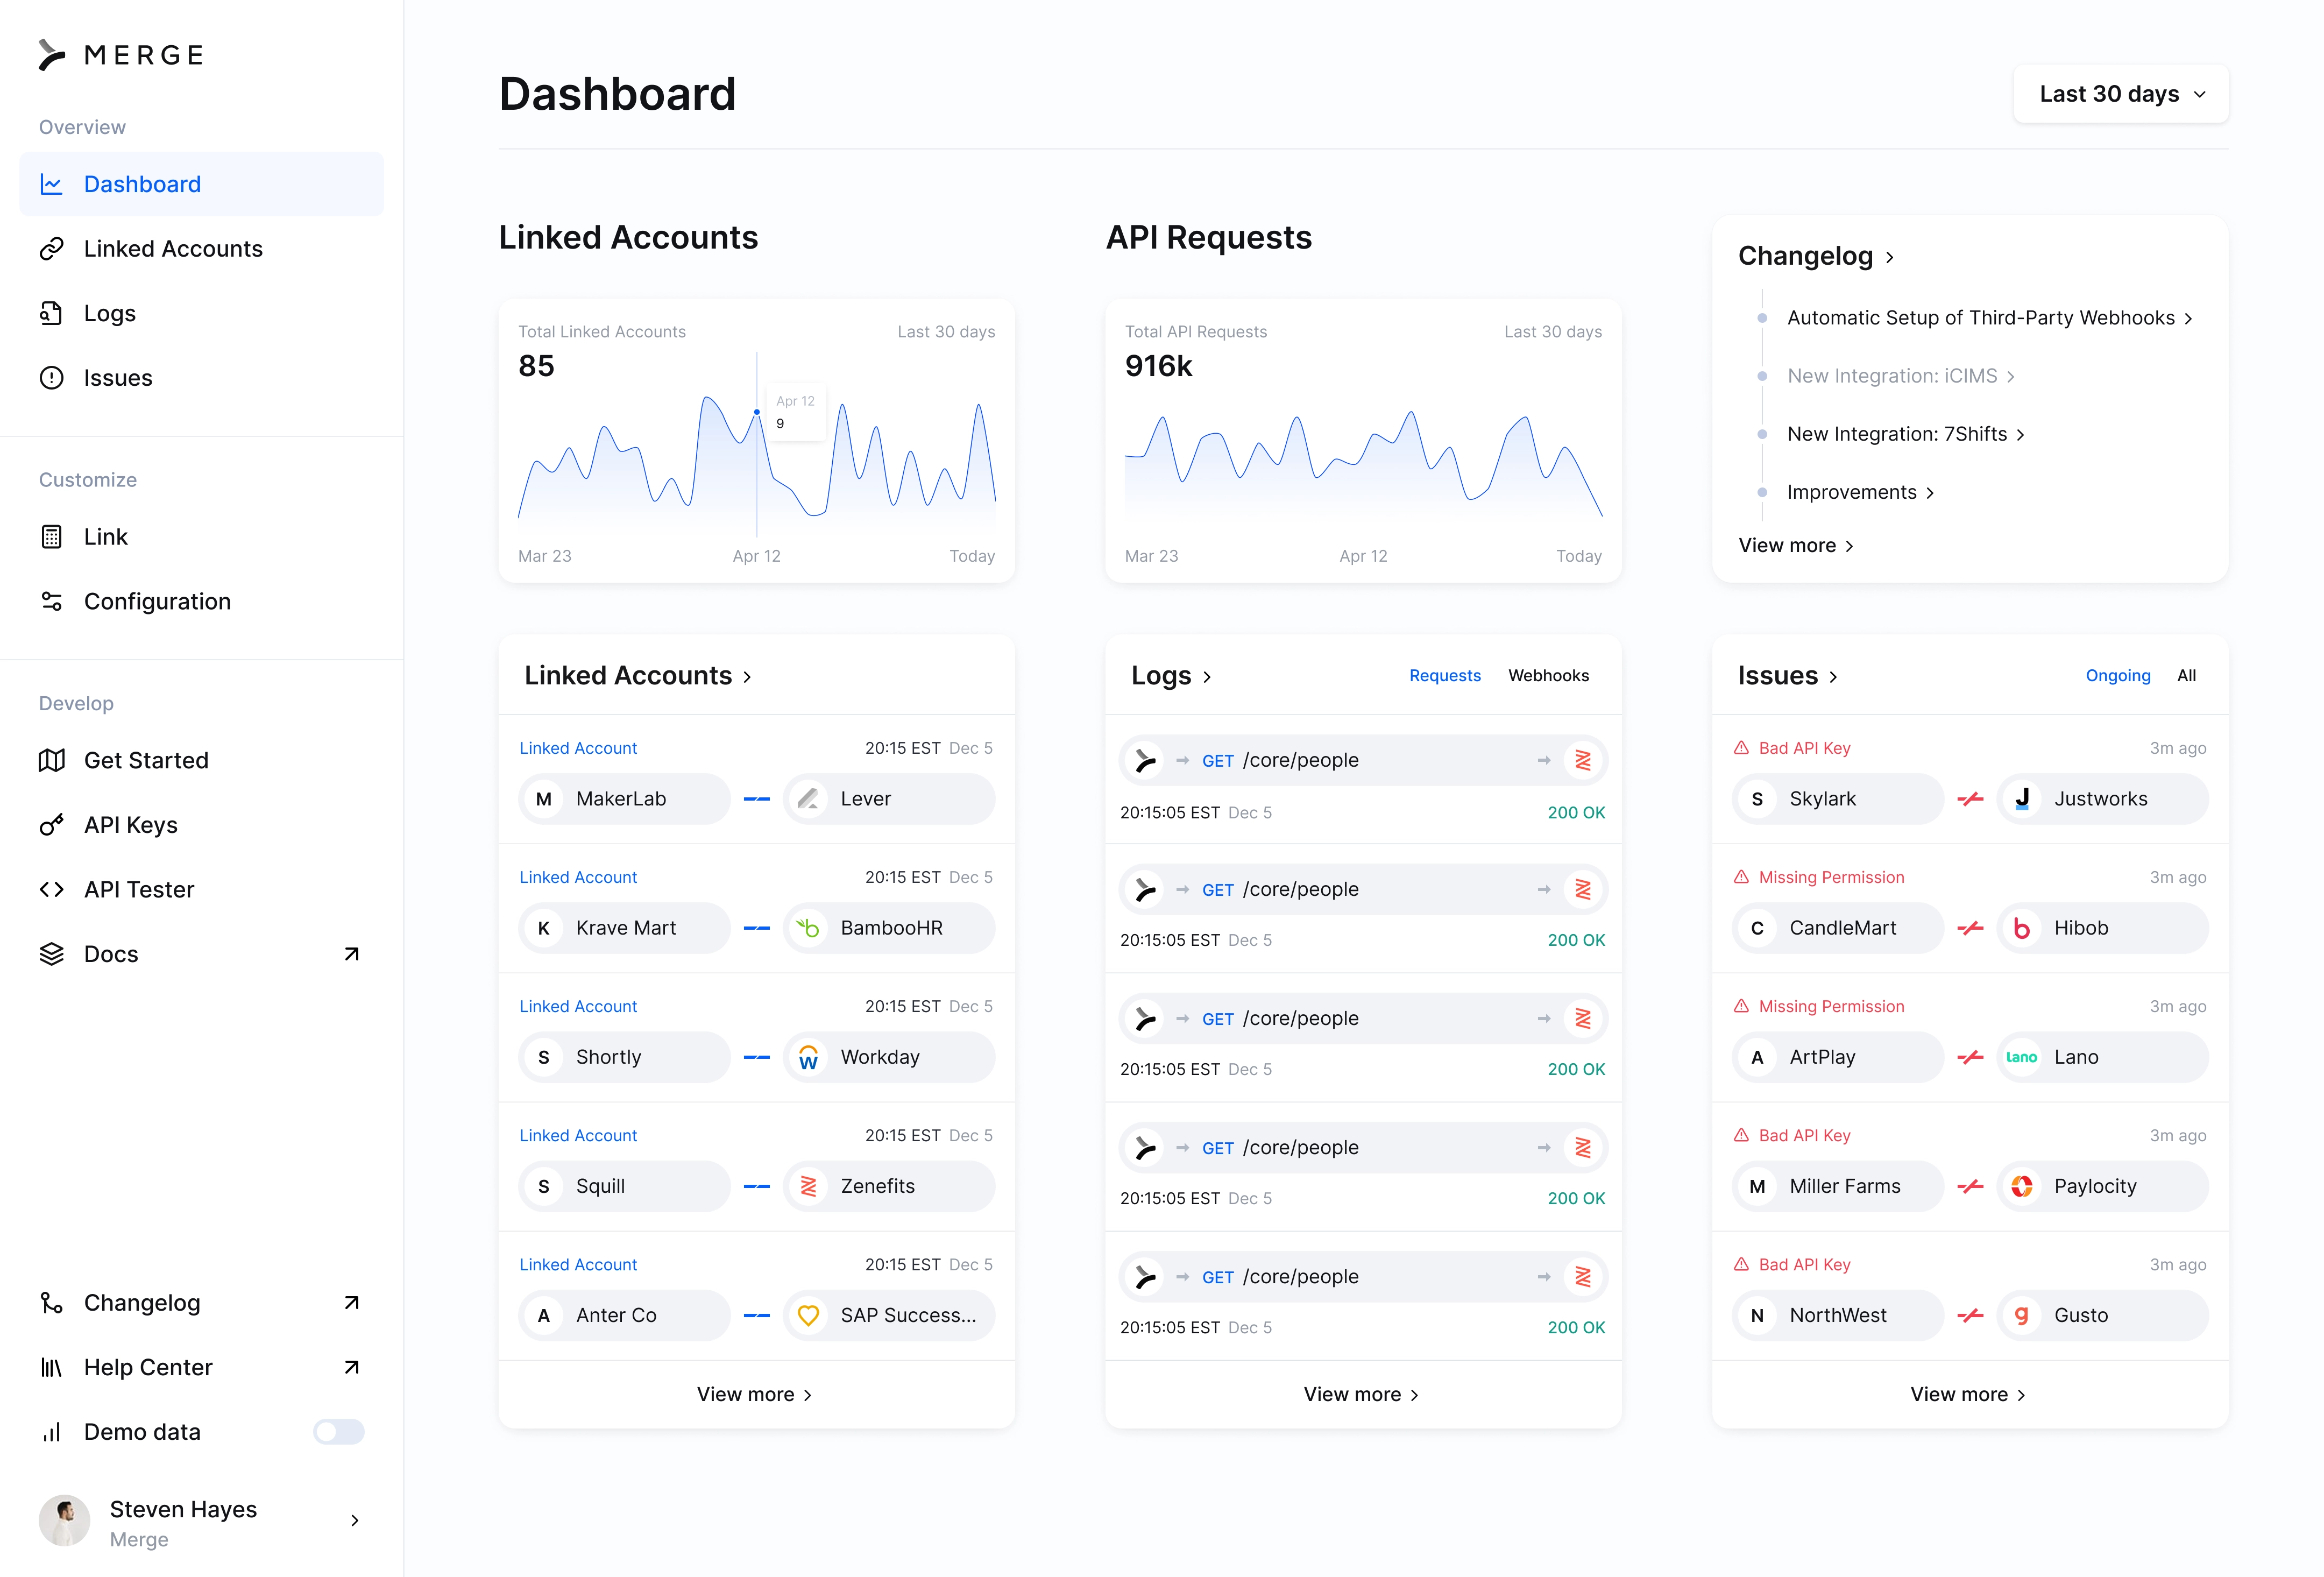The image size is (2324, 1577).
Task: Open New Integration: 7Shifts changelog entry
Action: tap(1905, 434)
